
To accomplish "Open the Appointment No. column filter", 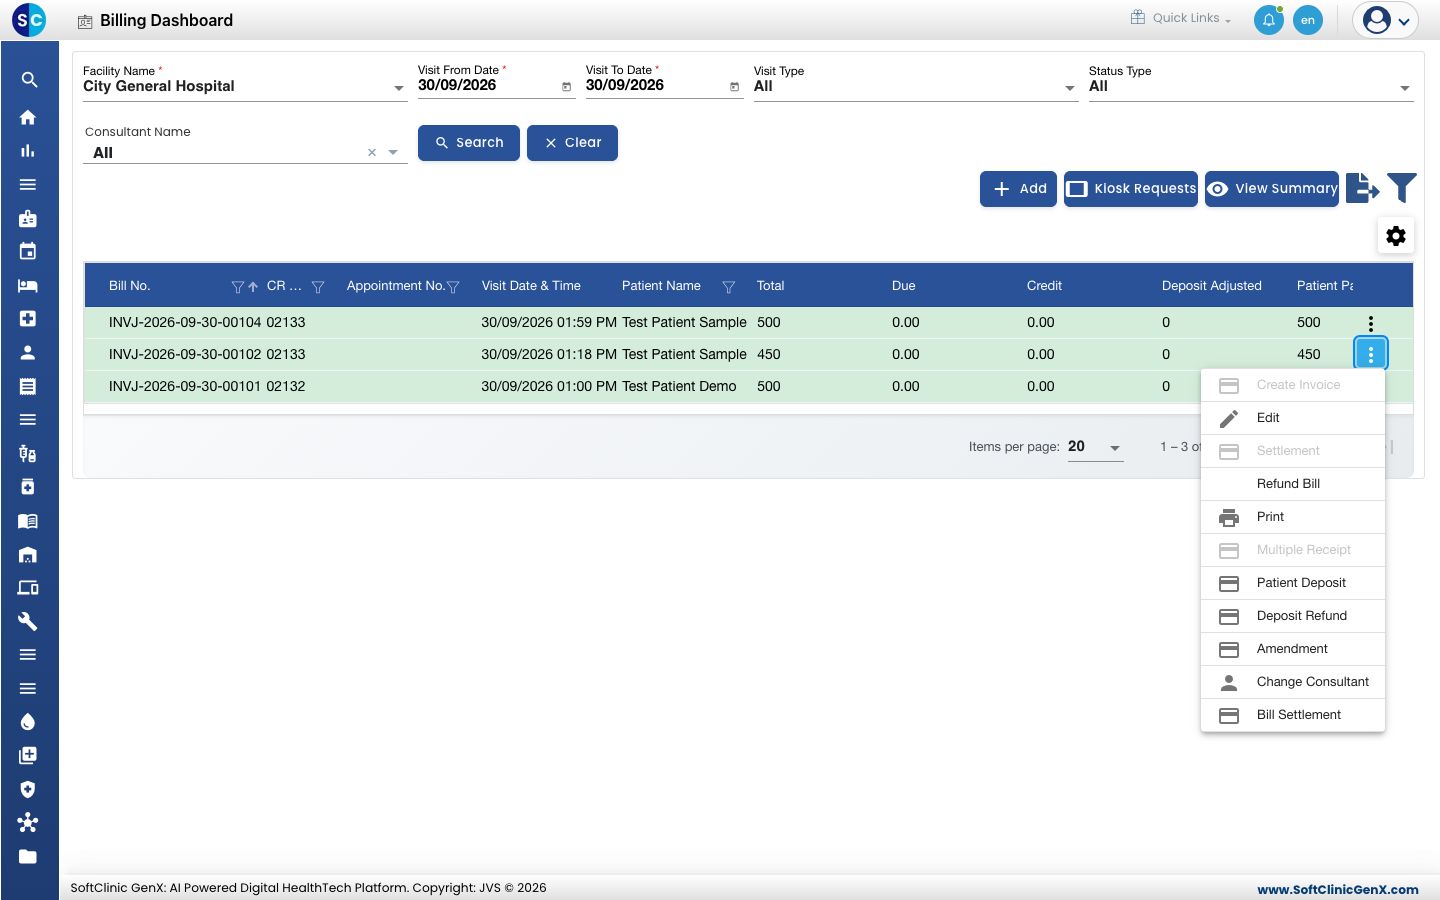I will pyautogui.click(x=453, y=287).
